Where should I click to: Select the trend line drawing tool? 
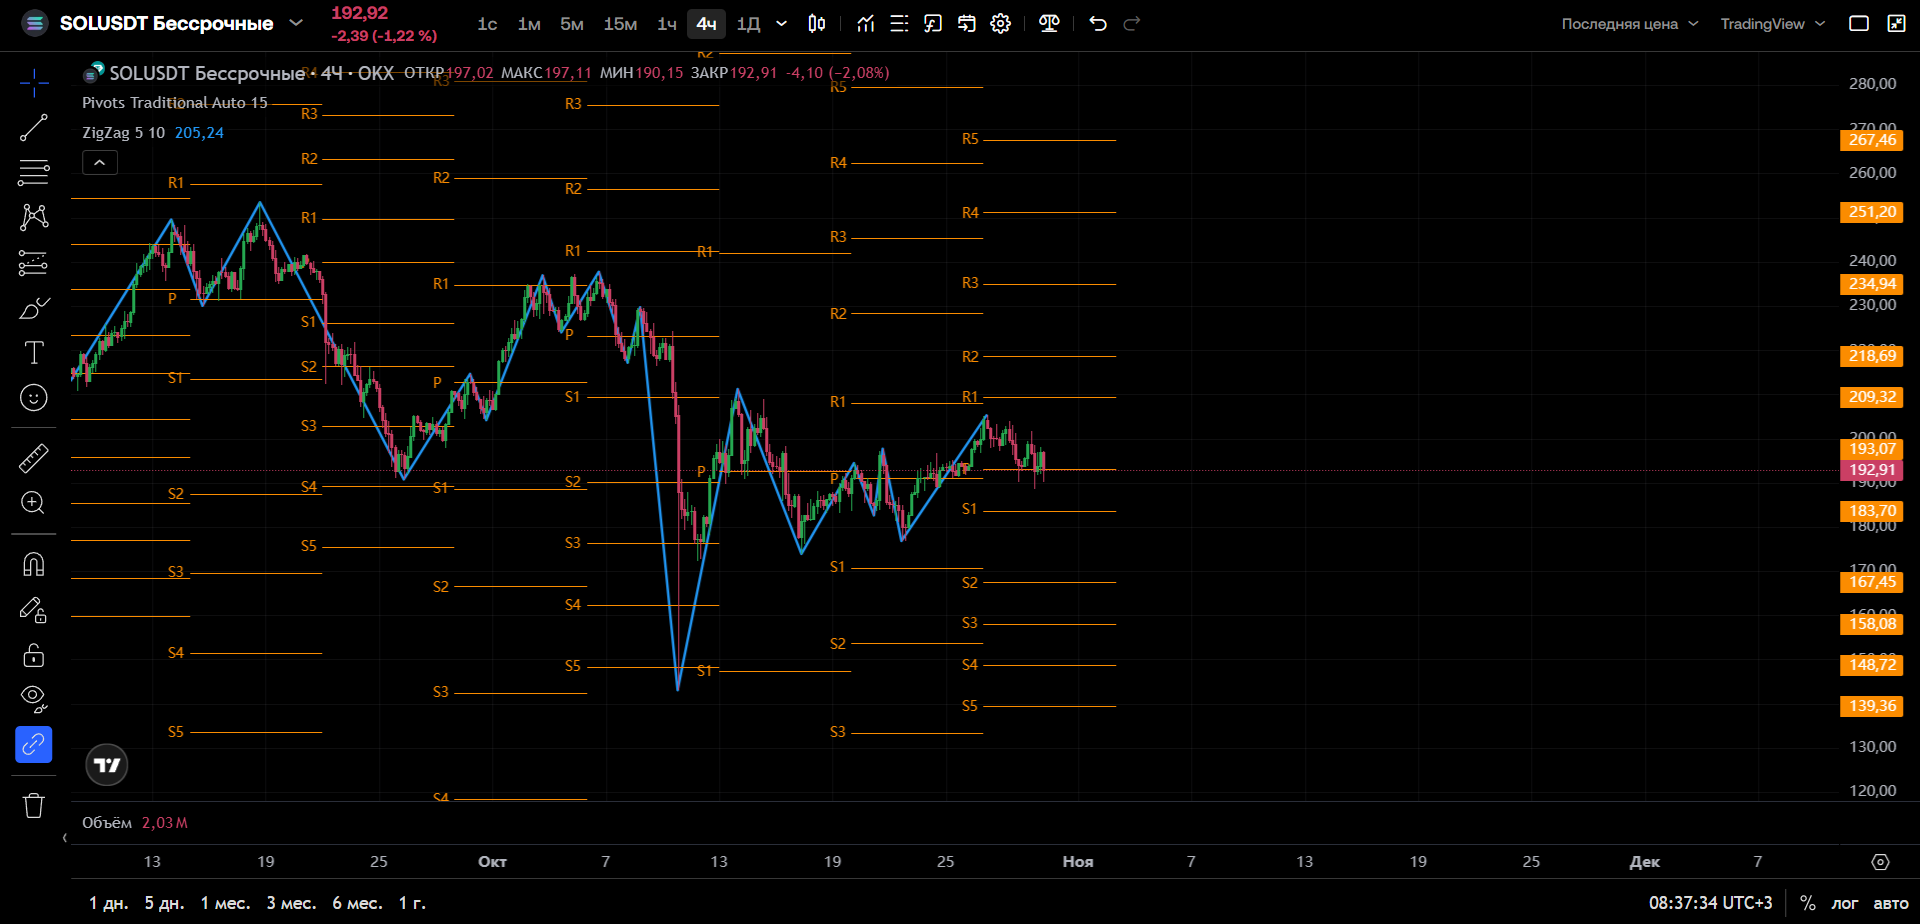point(34,128)
